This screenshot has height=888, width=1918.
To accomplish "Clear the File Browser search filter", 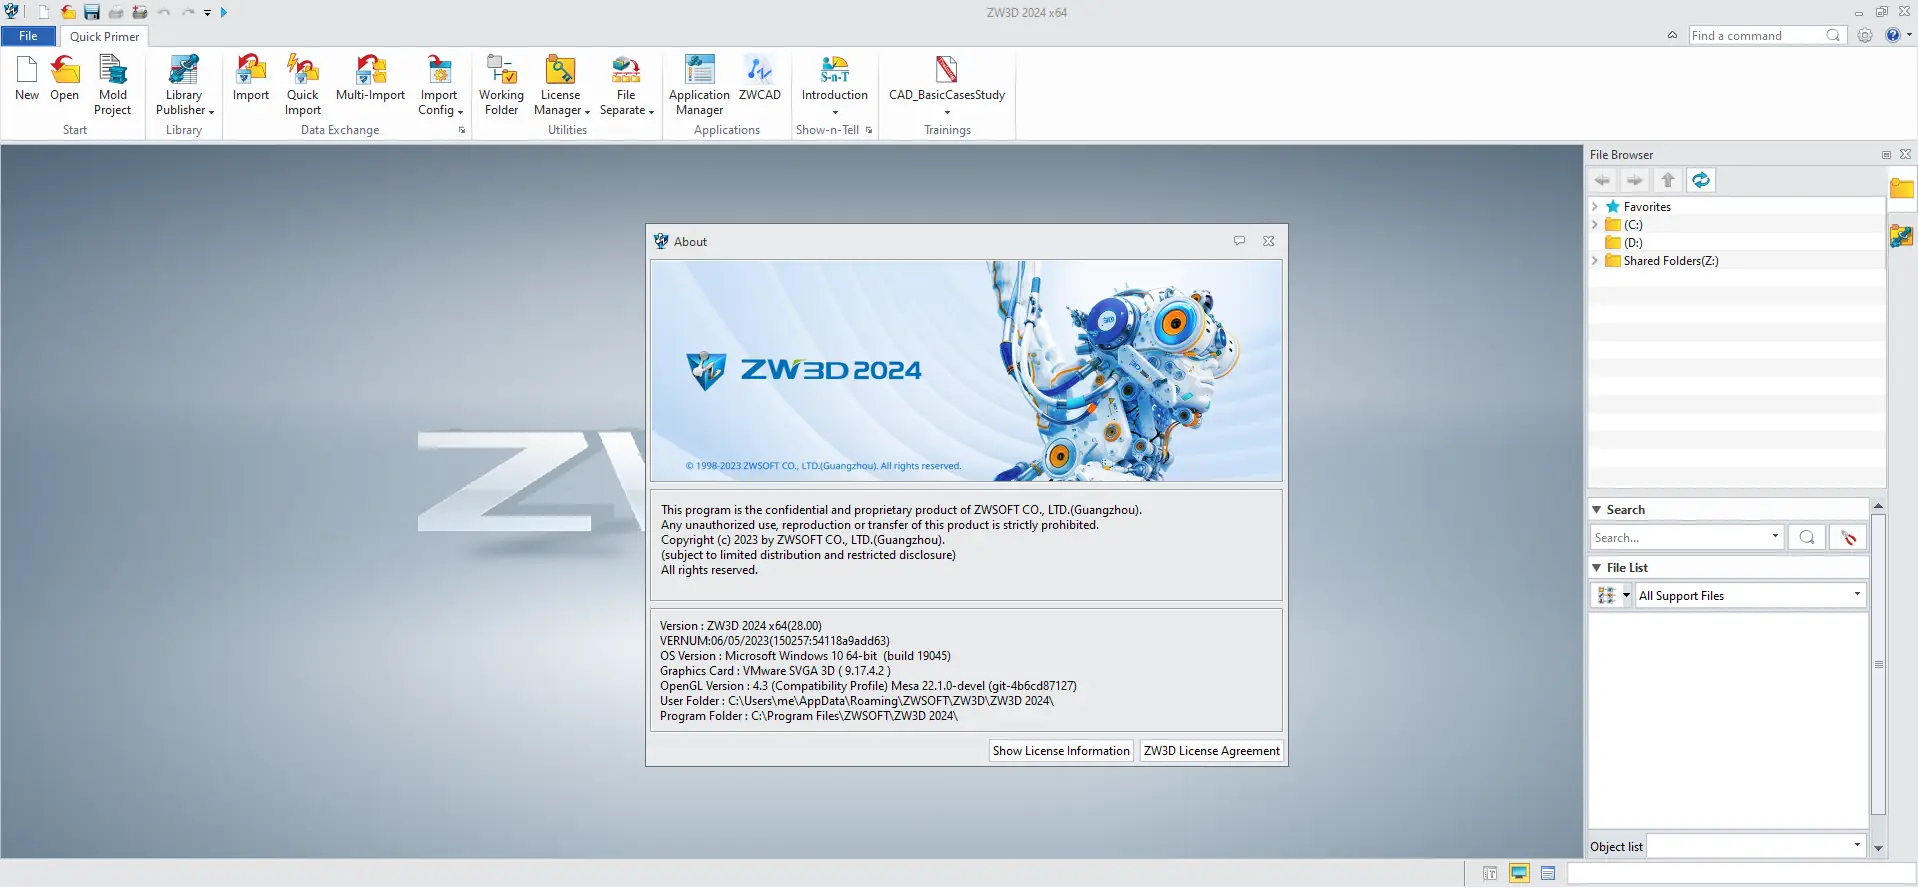I will (1848, 537).
